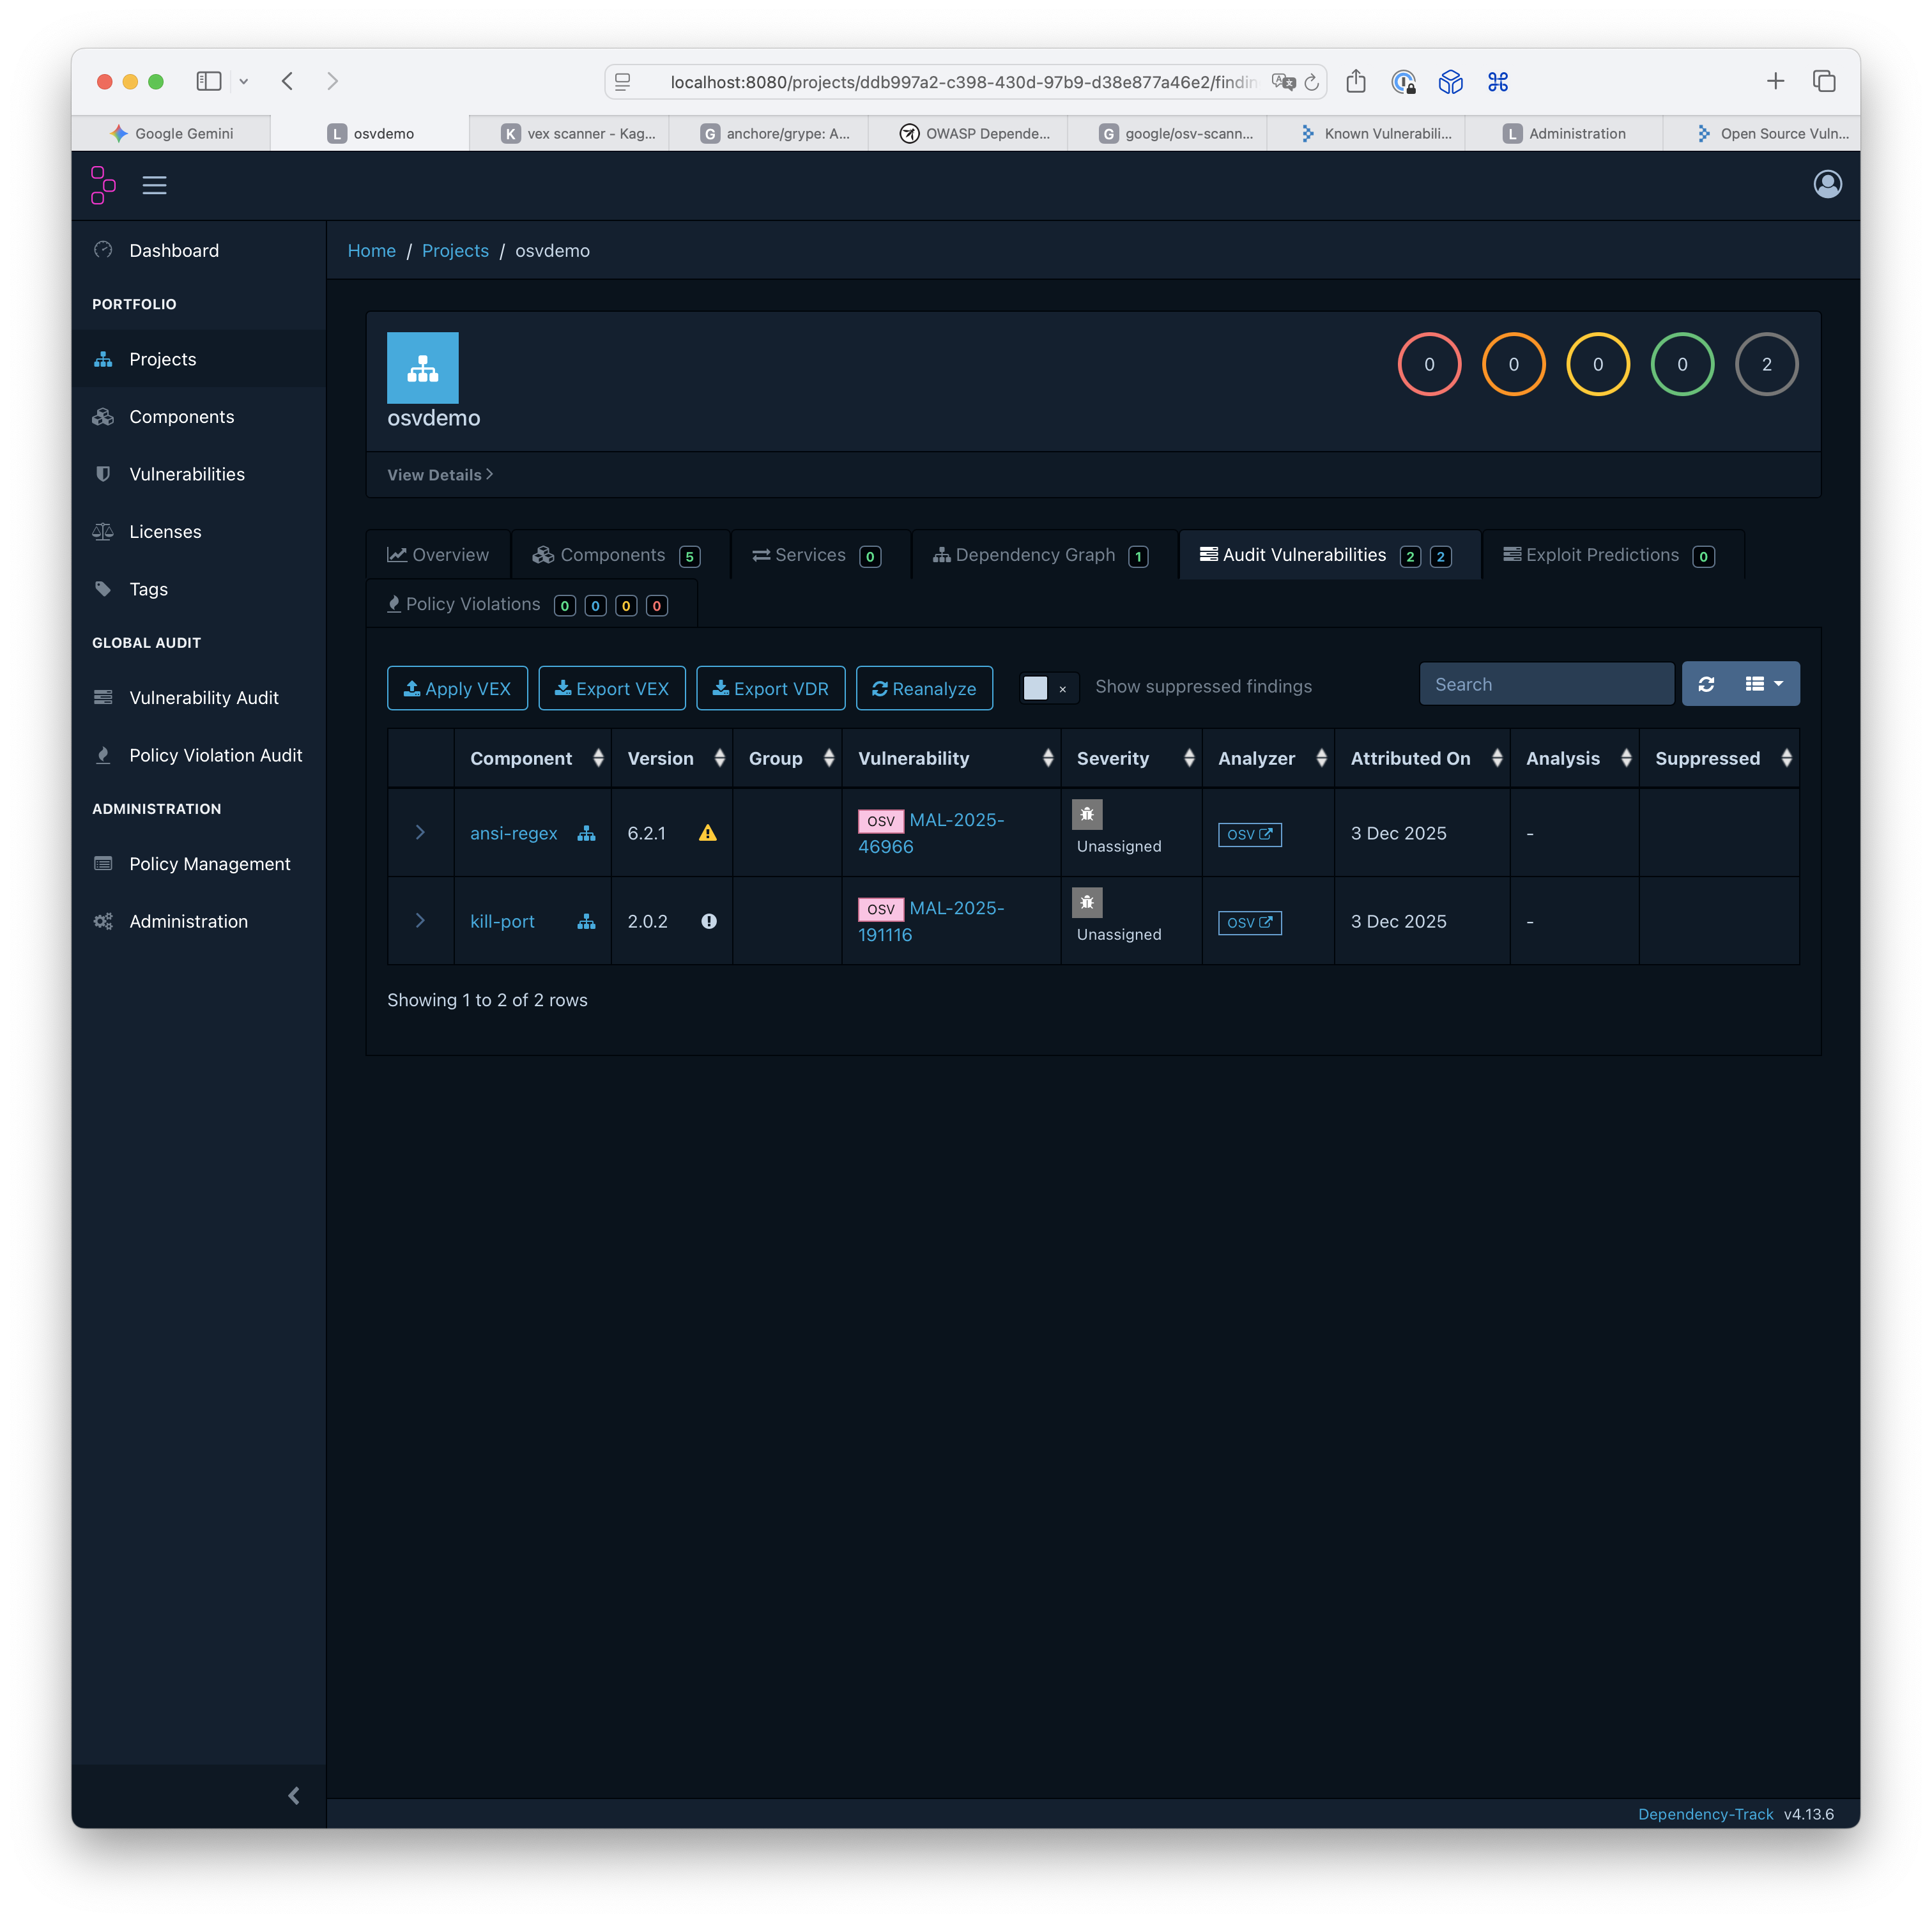1932x1923 pixels.
Task: Collapse the sidebar with bottom chevron
Action: [294, 1795]
